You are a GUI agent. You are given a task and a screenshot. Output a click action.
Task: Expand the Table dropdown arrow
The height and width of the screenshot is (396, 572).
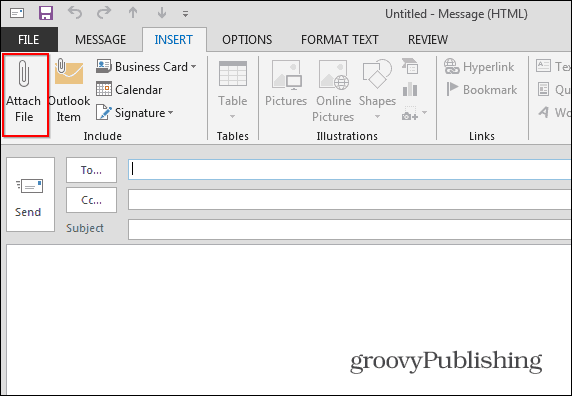tap(232, 117)
